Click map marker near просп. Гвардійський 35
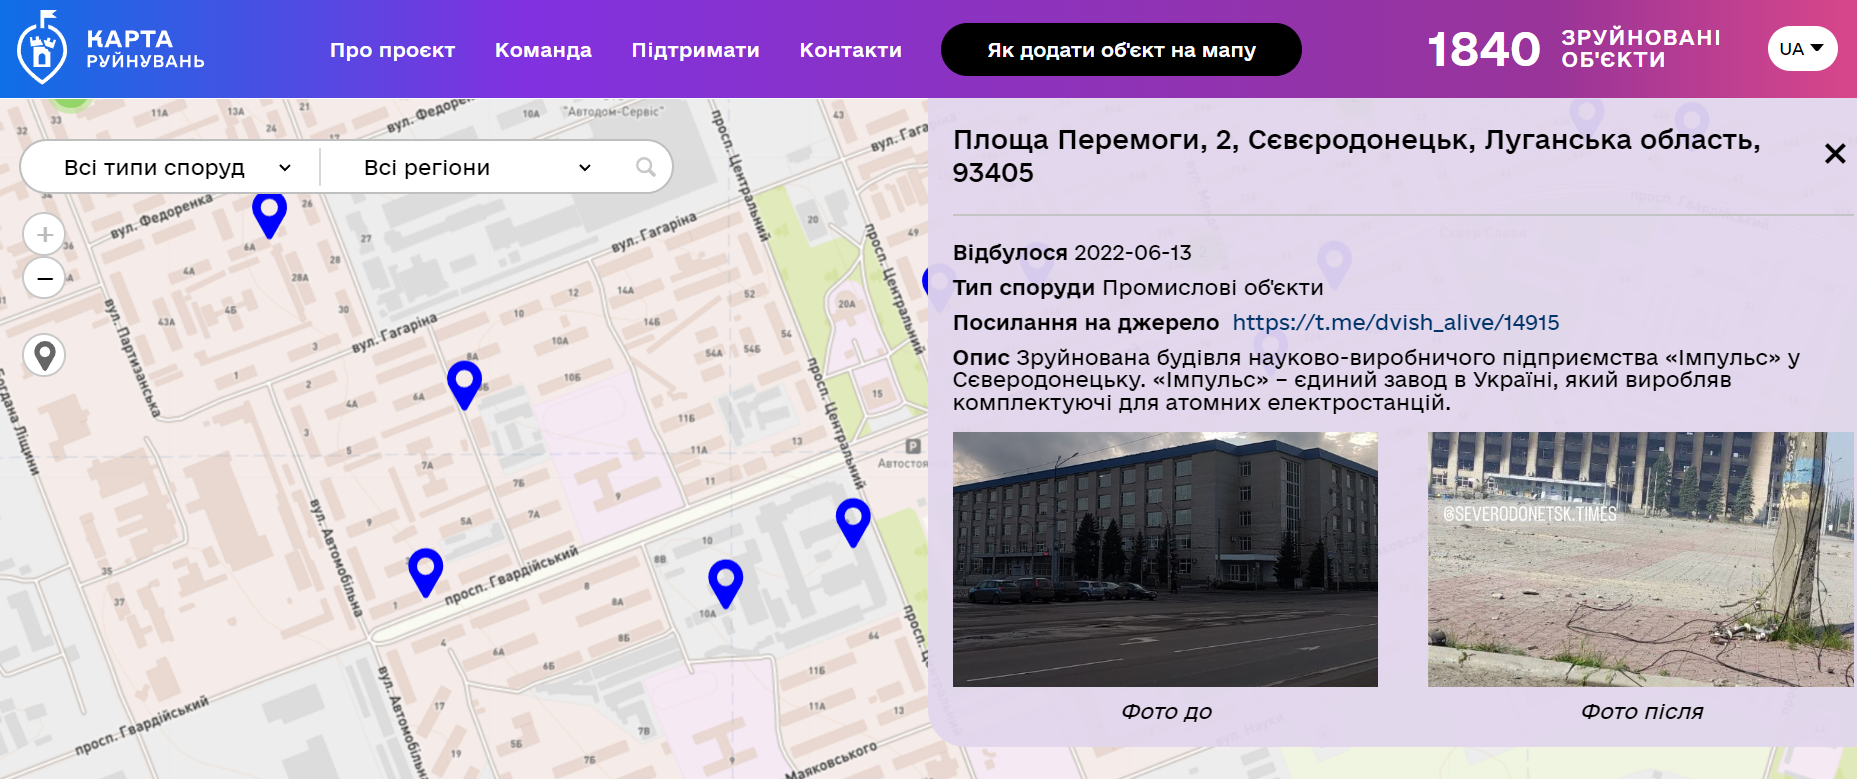 coord(425,569)
